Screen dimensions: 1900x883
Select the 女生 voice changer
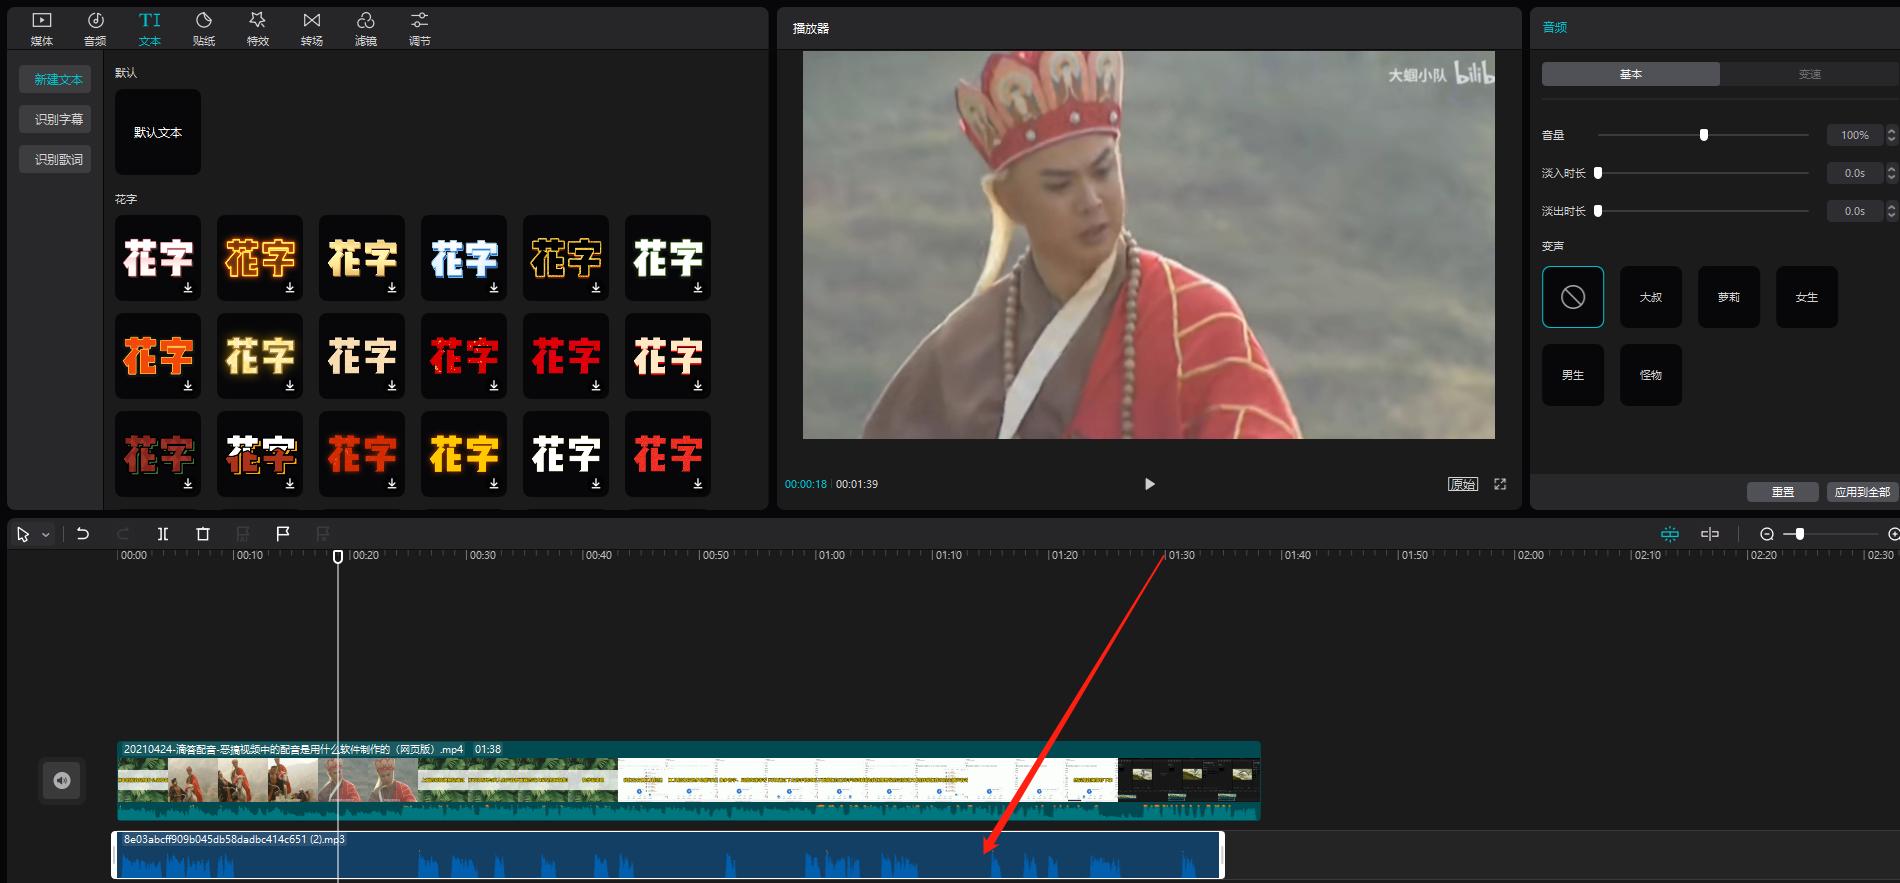click(1807, 297)
